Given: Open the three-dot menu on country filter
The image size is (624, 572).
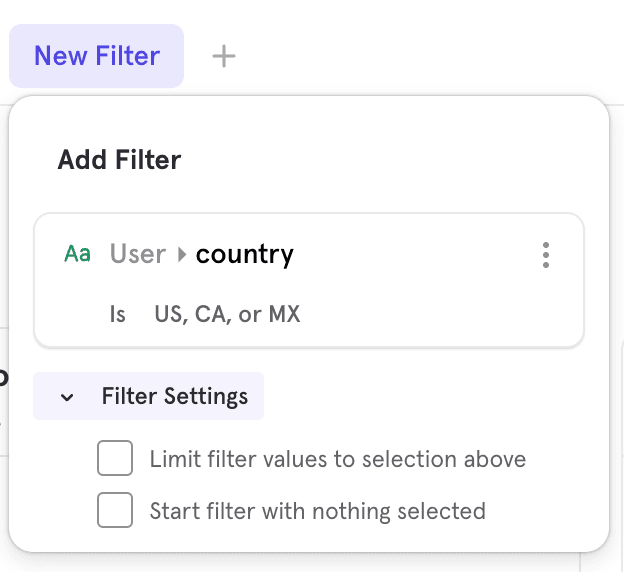Looking at the screenshot, I should [x=546, y=255].
